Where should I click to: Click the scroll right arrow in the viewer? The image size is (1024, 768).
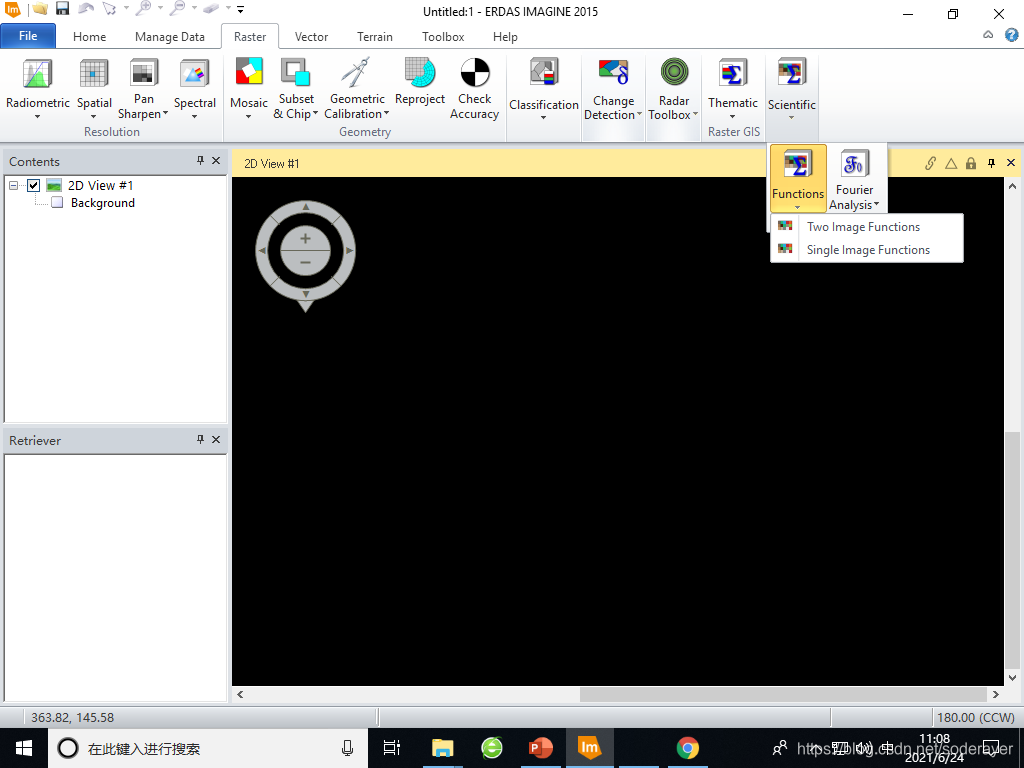[995, 694]
